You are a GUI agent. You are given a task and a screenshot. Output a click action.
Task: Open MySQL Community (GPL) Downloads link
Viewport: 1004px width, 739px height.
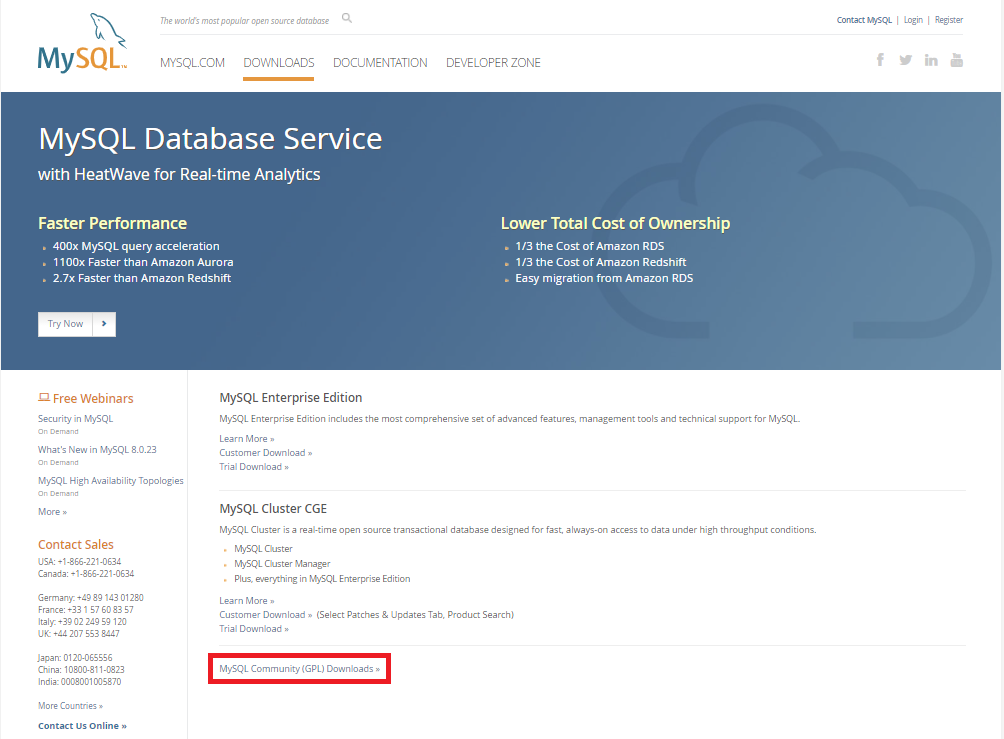[x=300, y=669]
